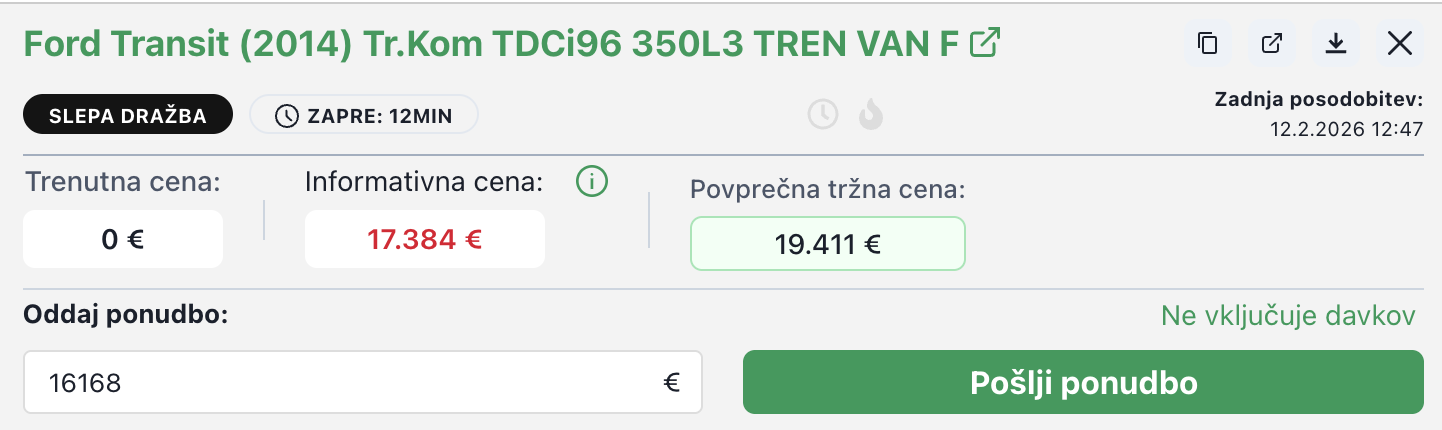The width and height of the screenshot is (1442, 430).
Task: Click the greyed-out flame icon
Action: pos(871,115)
